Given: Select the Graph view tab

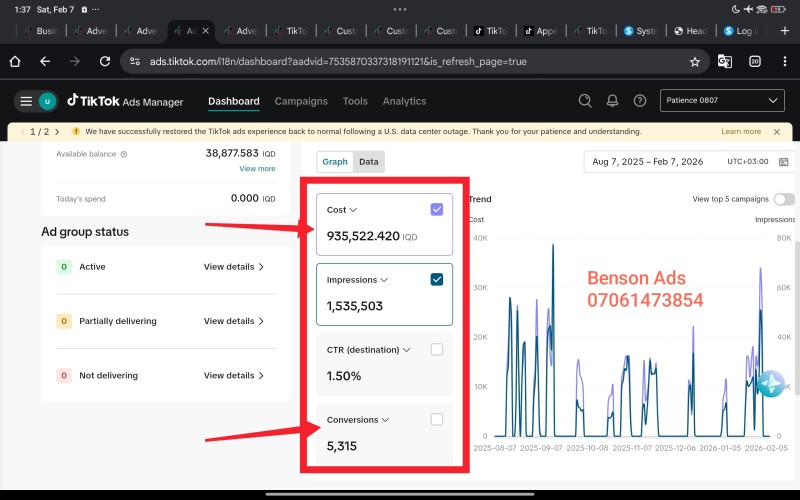Looking at the screenshot, I should coord(335,162).
